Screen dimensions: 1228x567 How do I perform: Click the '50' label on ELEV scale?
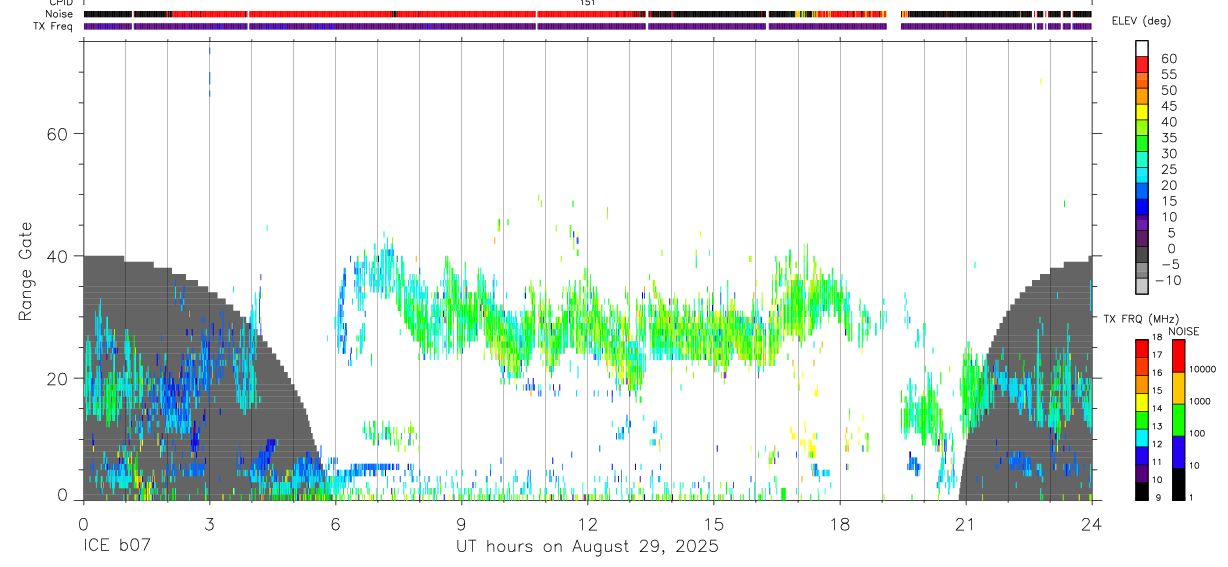(x=1168, y=91)
